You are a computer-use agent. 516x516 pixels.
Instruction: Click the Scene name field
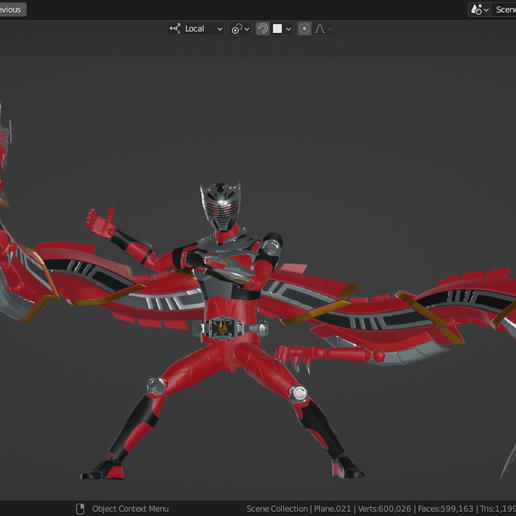[504, 10]
